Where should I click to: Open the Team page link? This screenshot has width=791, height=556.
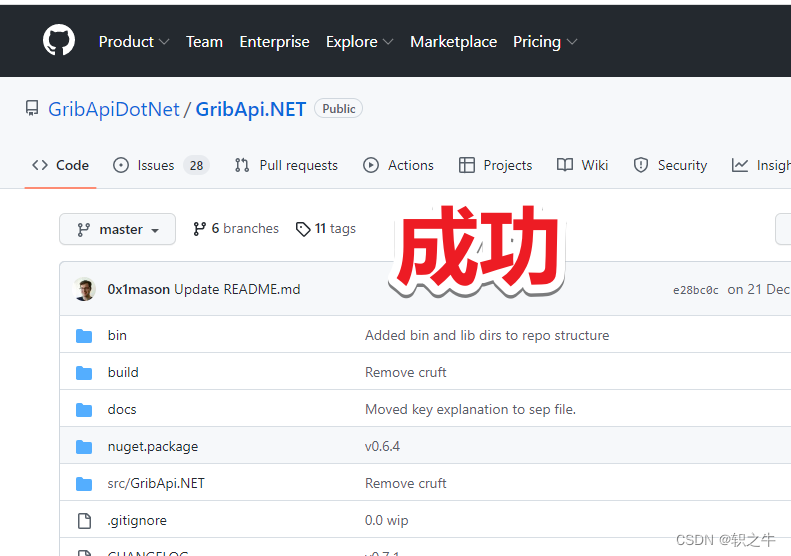204,42
